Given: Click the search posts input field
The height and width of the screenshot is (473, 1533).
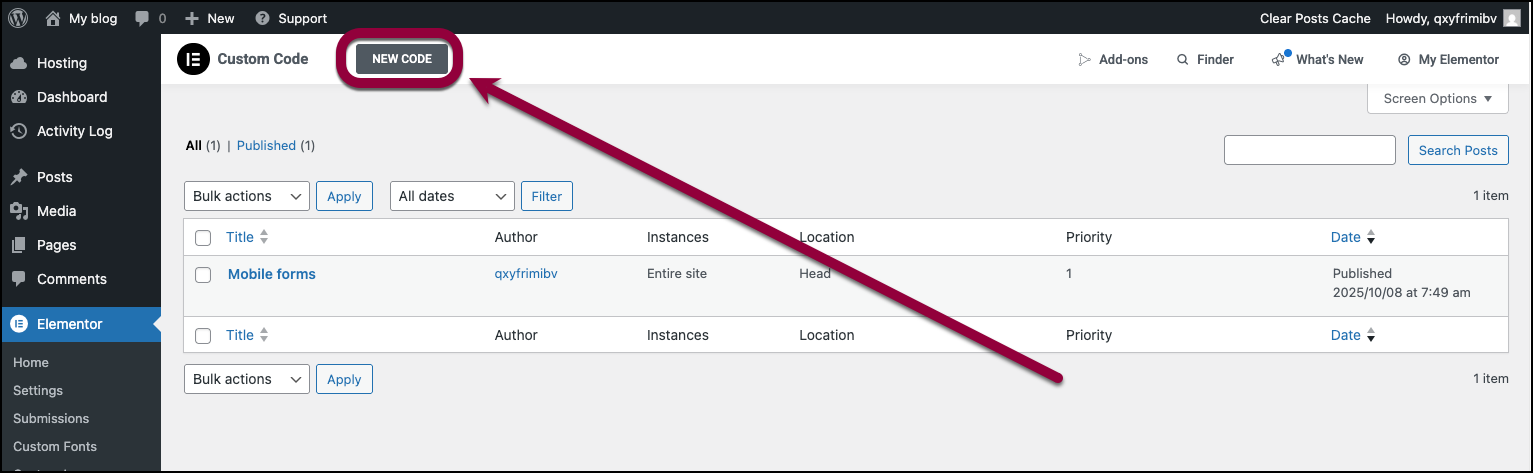Looking at the screenshot, I should [x=1309, y=150].
